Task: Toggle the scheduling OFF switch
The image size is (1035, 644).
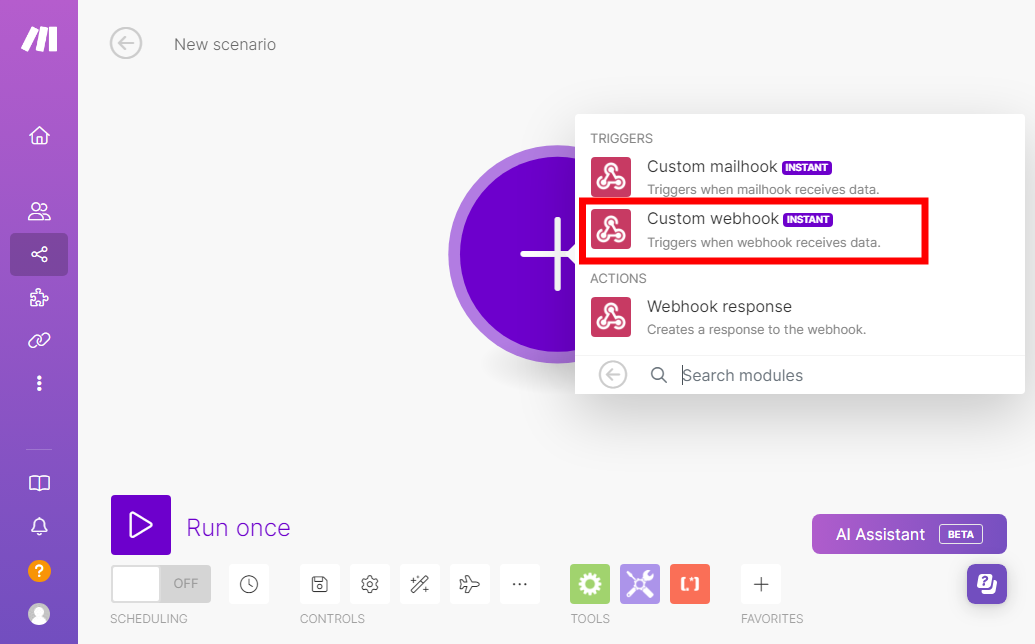Action: [x=161, y=584]
